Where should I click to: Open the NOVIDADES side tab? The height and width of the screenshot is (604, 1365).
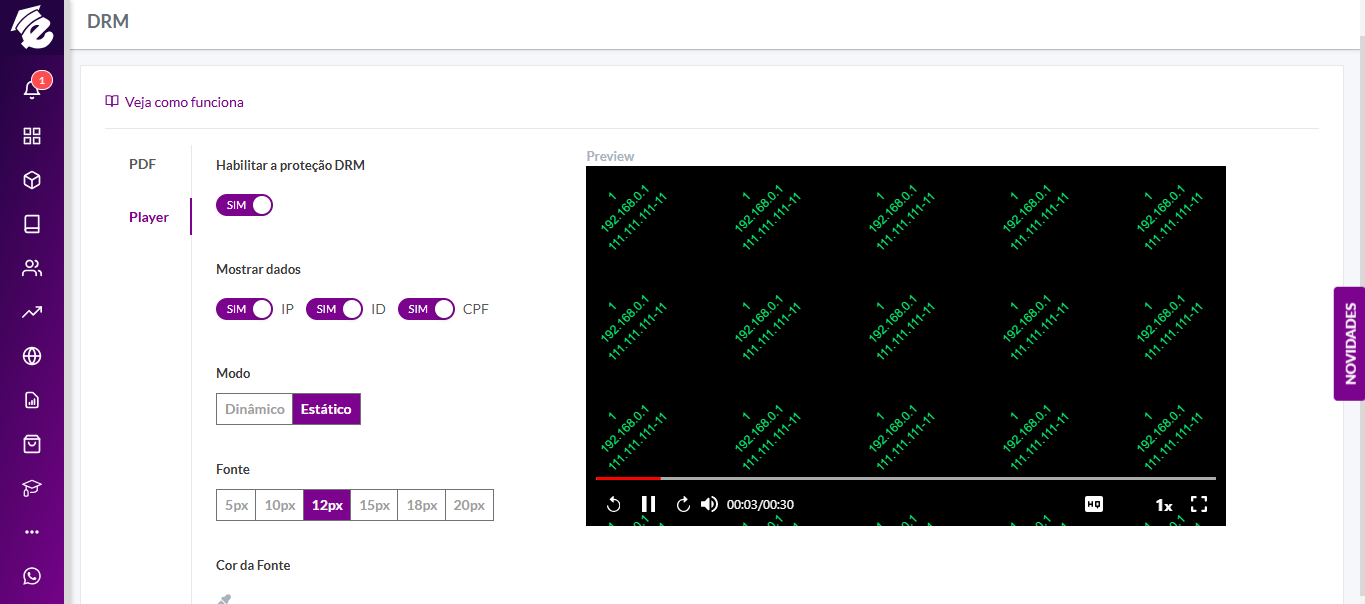click(x=1349, y=344)
